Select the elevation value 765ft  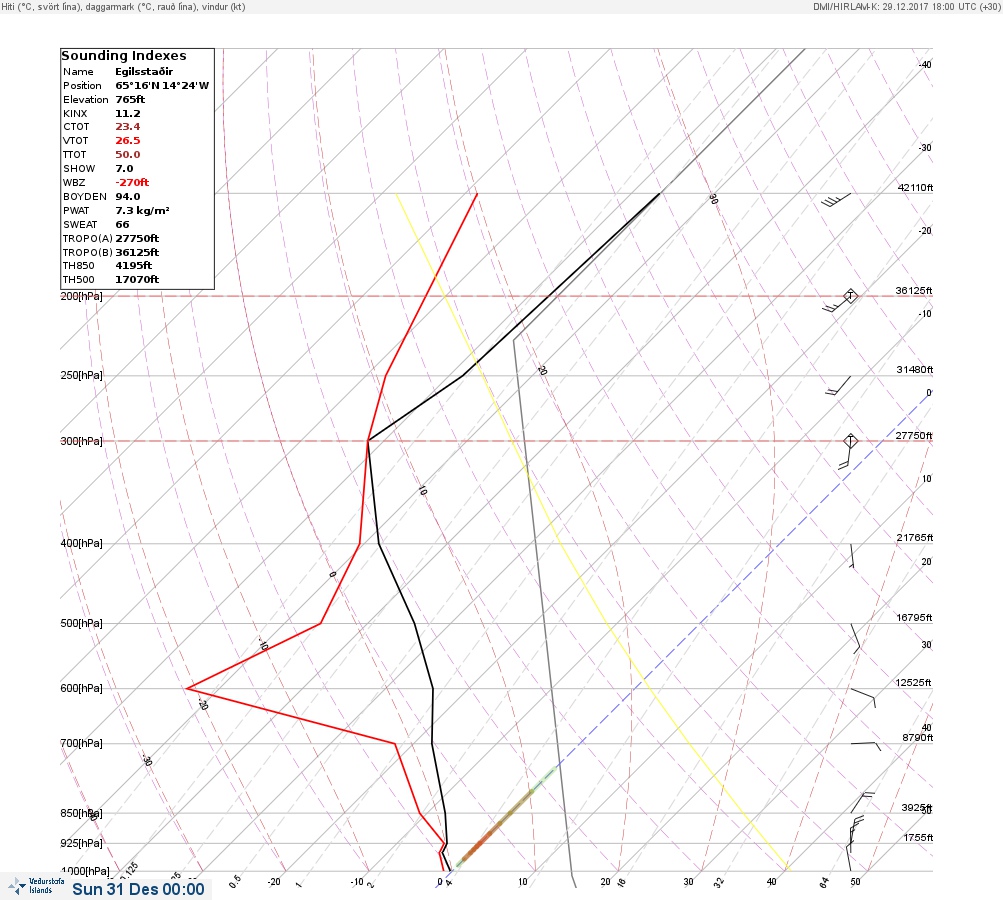[130, 100]
